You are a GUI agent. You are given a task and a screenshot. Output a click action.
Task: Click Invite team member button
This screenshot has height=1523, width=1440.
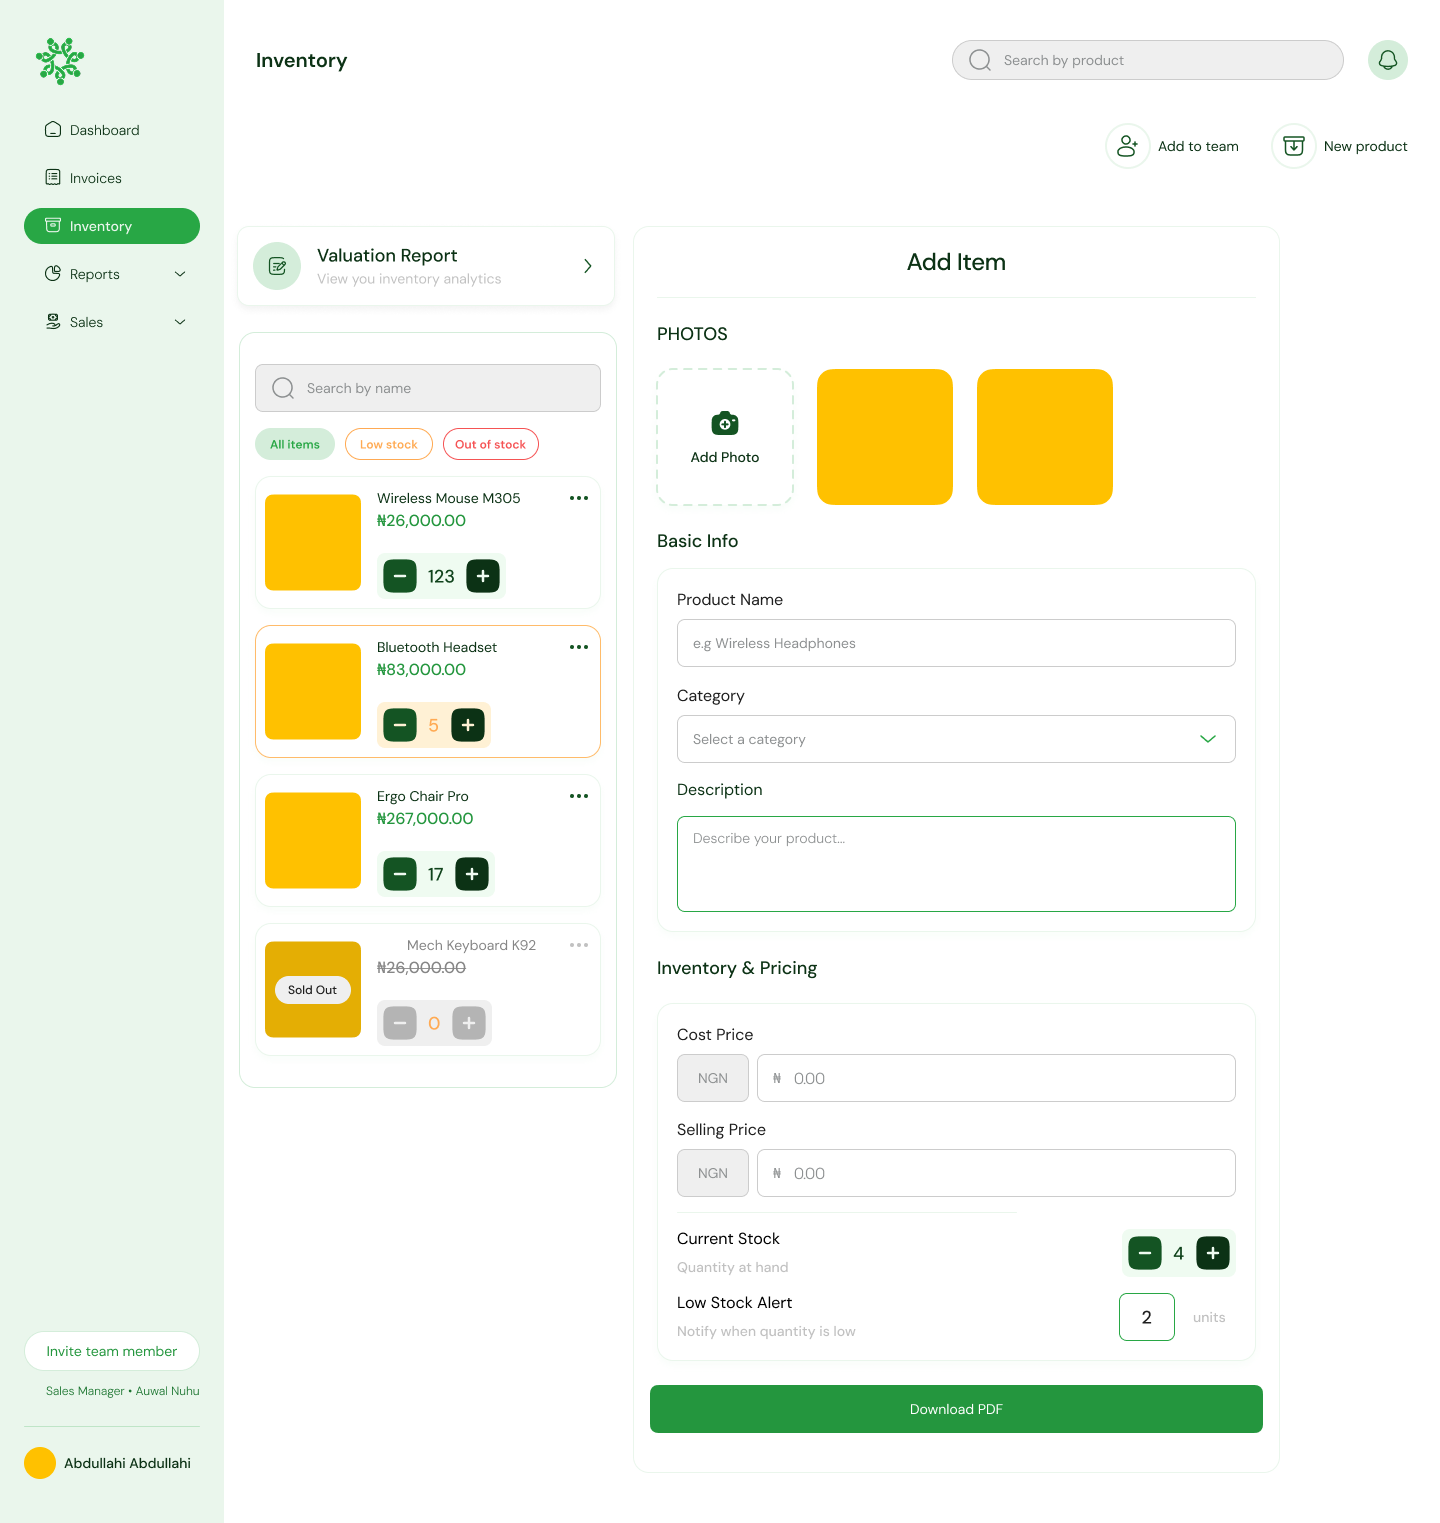pos(112,1351)
